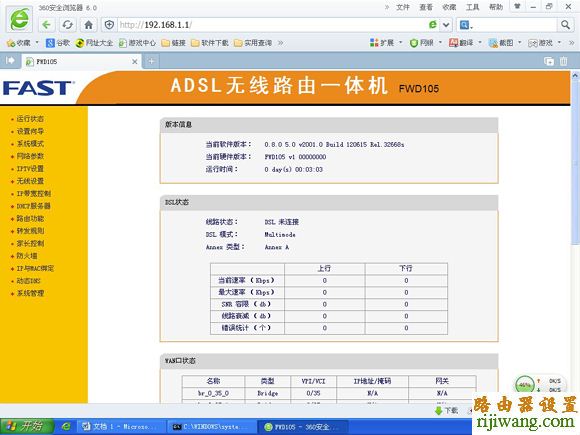The image size is (580, 435).
Task: Open 家长控制 parental control
Action: pyautogui.click(x=30, y=243)
